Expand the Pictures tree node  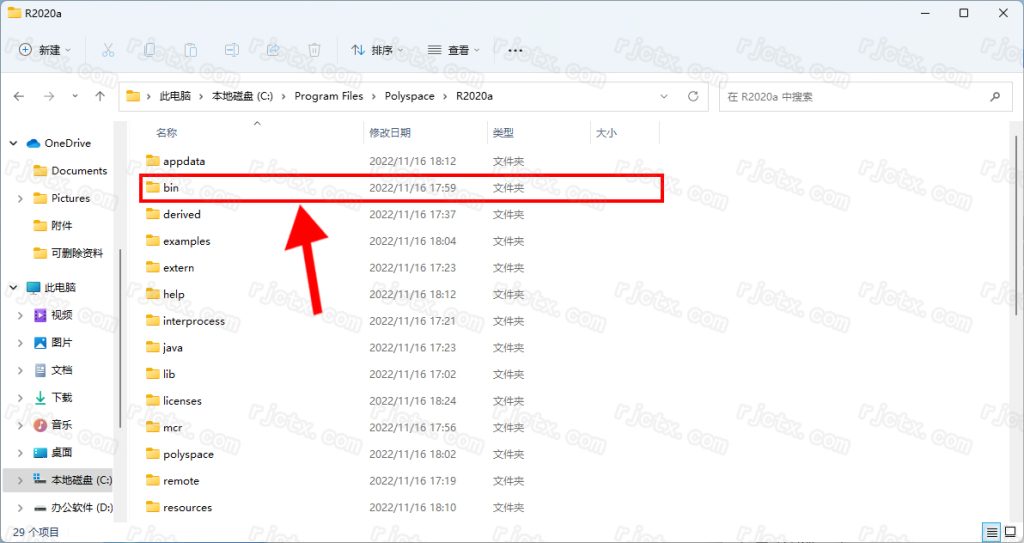21,199
